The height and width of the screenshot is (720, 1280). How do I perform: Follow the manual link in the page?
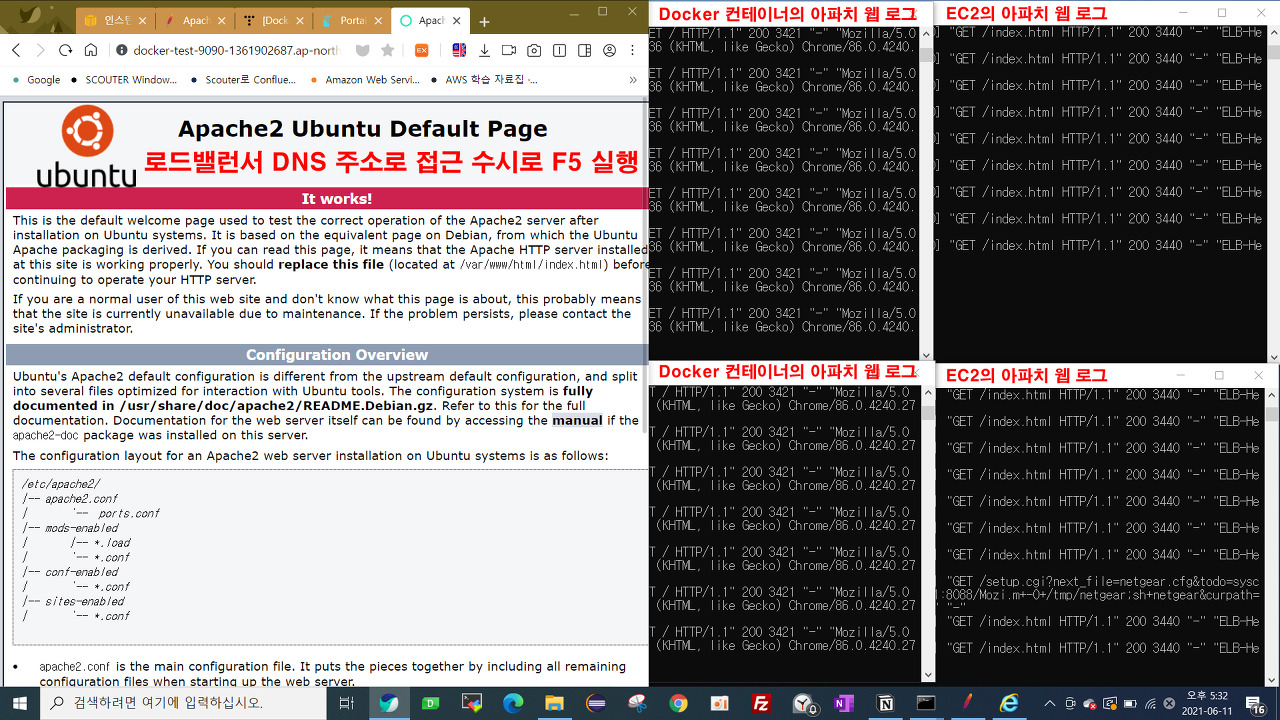click(577, 421)
